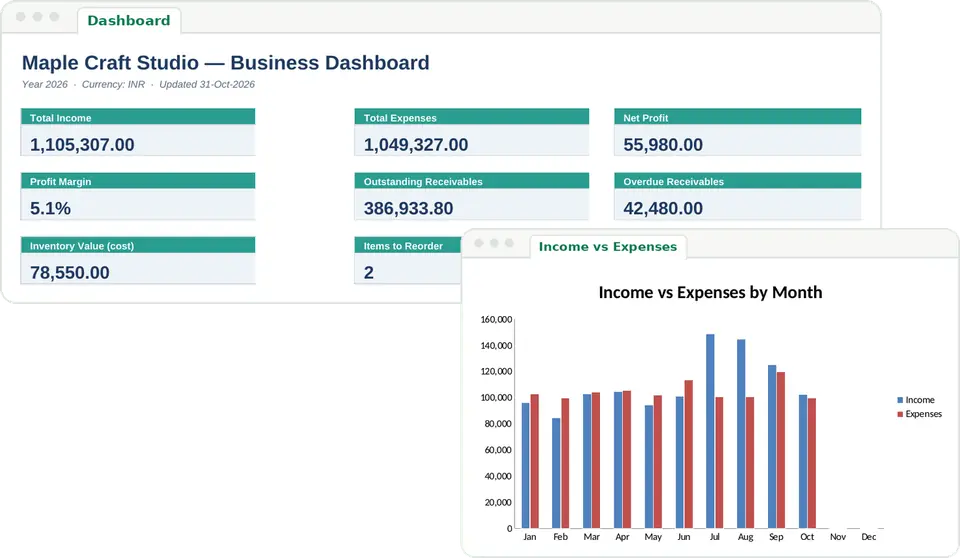Select the October Income bar

tap(803, 462)
